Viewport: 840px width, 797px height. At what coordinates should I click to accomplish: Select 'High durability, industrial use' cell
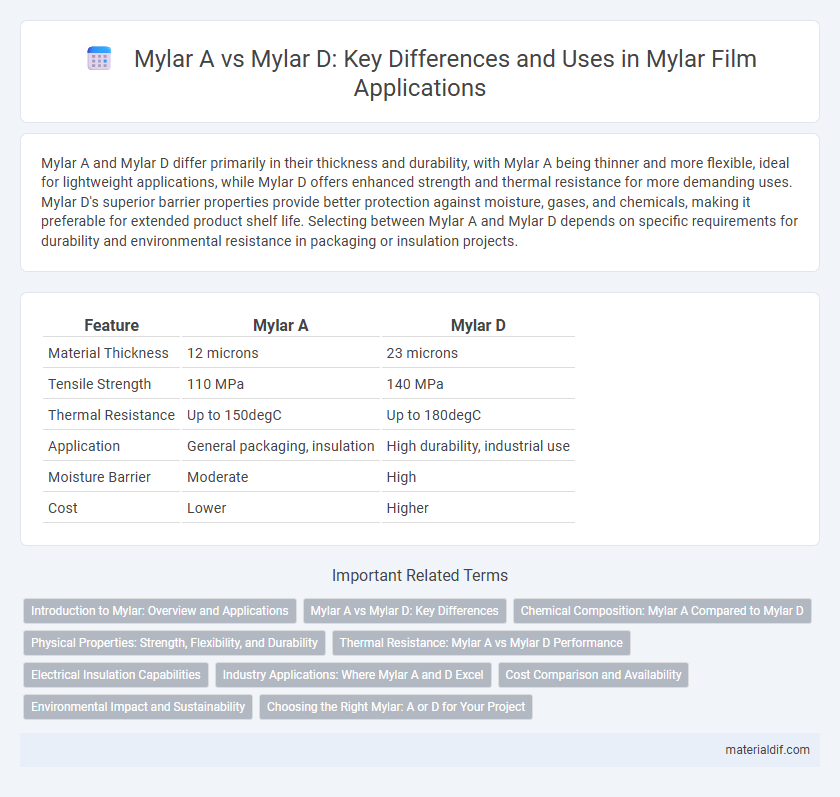tap(478, 446)
